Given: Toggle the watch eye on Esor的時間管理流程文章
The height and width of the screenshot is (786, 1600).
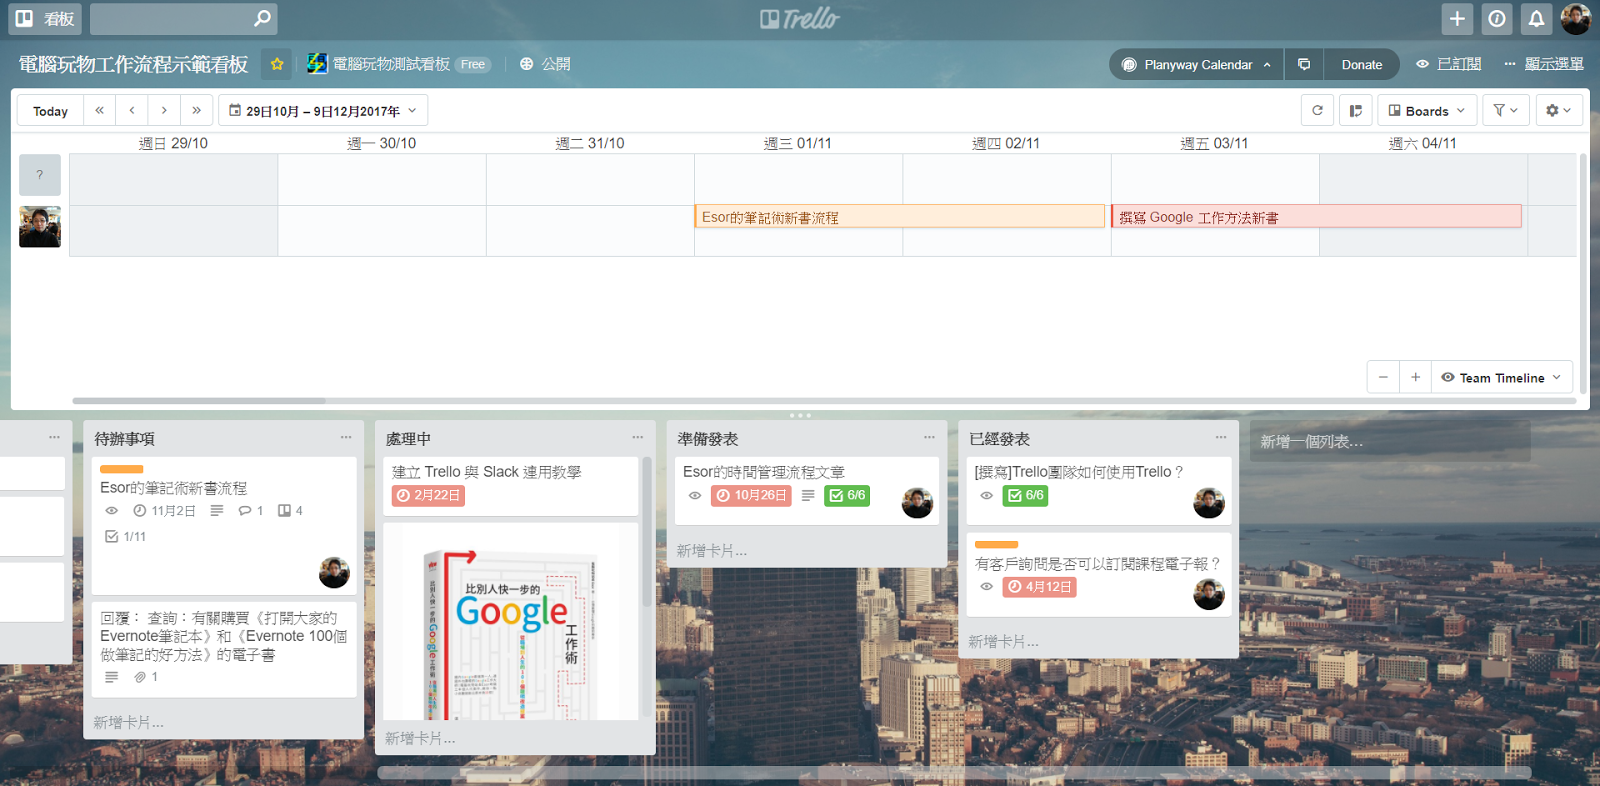Looking at the screenshot, I should click(x=695, y=495).
